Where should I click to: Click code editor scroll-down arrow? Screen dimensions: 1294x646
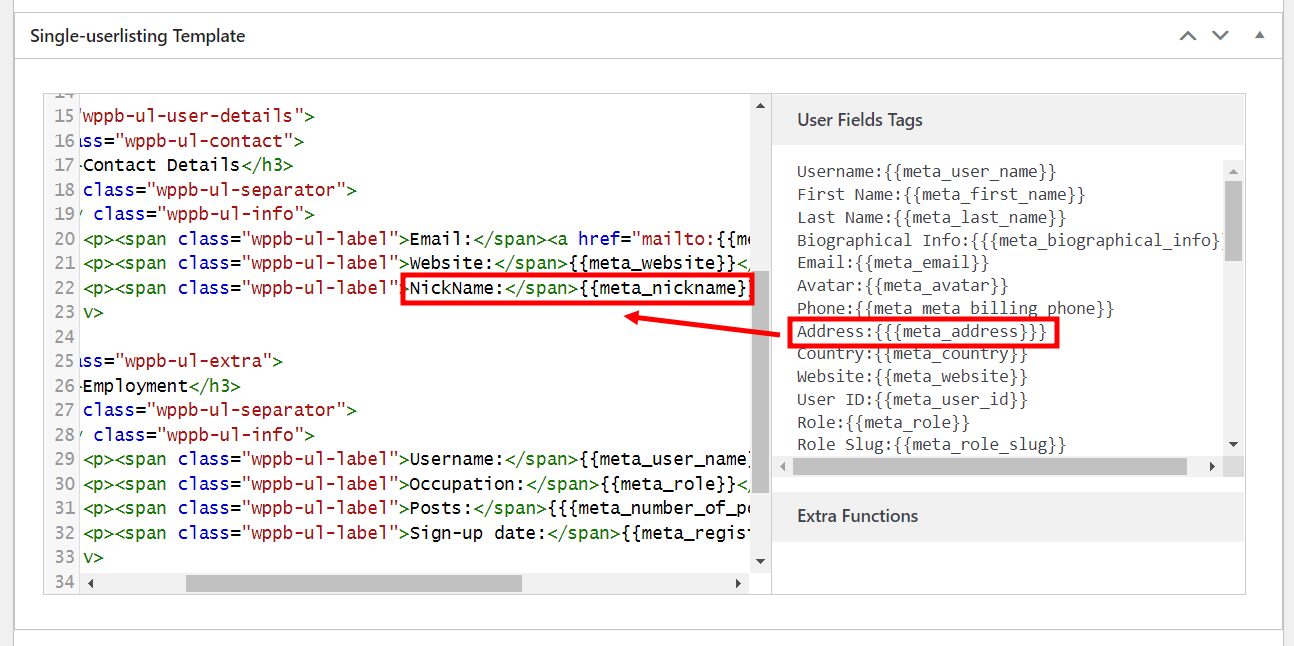click(760, 561)
